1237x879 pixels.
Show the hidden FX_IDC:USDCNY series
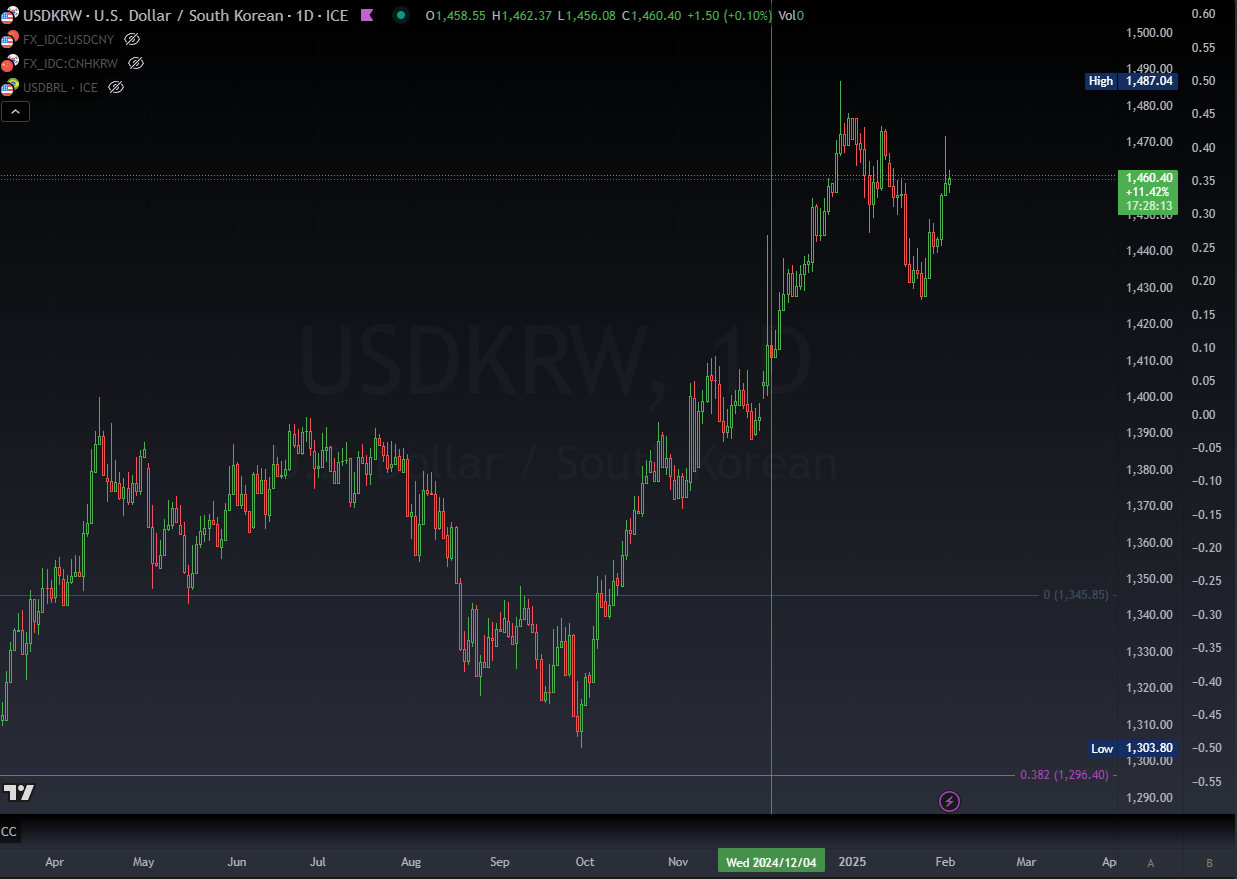[132, 39]
